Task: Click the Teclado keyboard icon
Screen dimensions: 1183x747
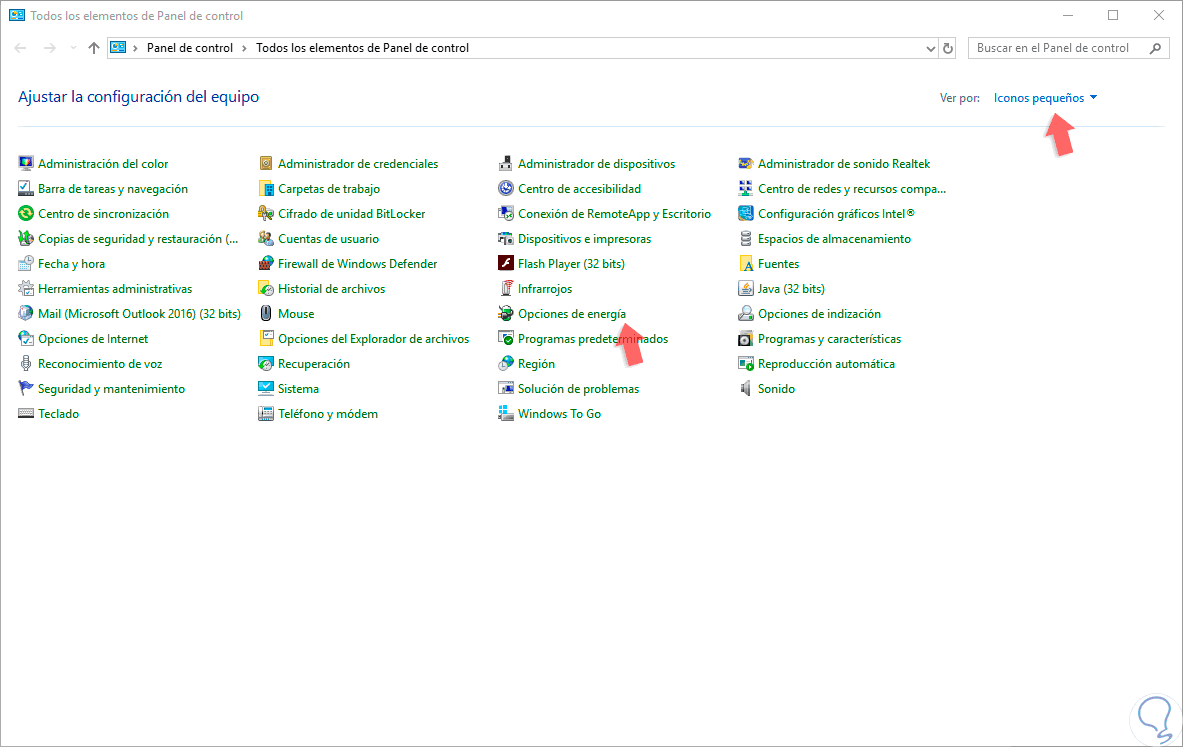Action: point(26,414)
